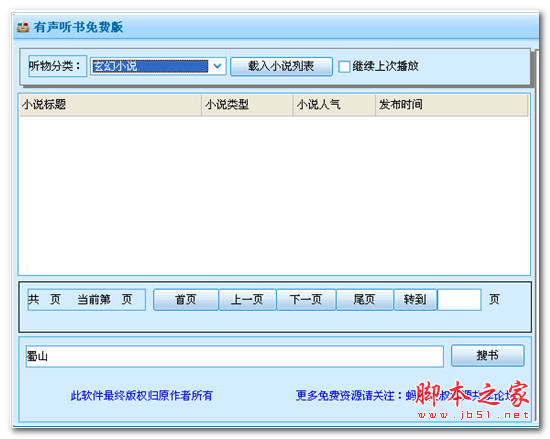Jump to 尾页 last page

pos(364,300)
